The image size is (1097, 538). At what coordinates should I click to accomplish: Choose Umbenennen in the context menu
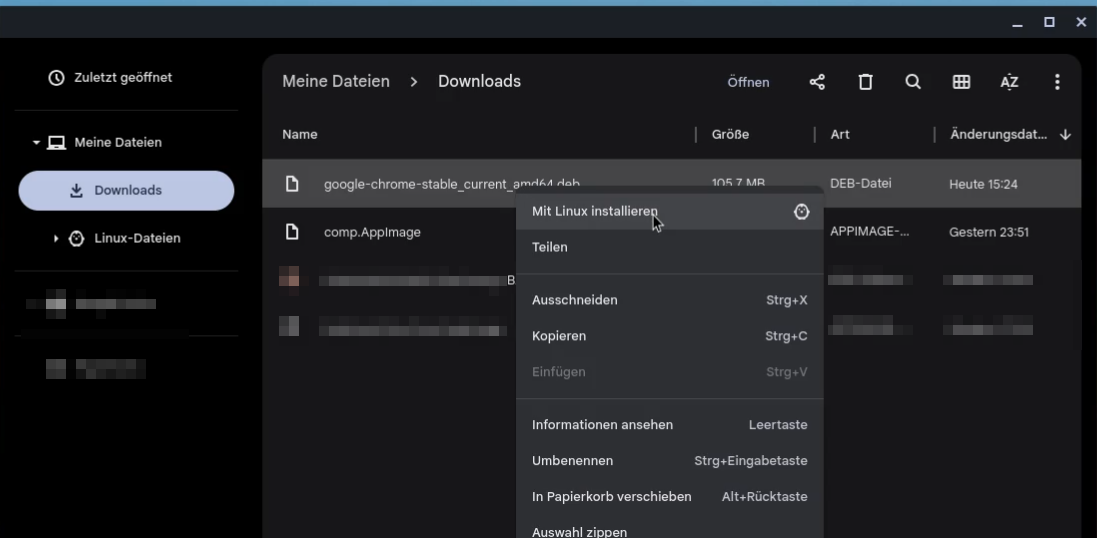[x=670, y=460]
